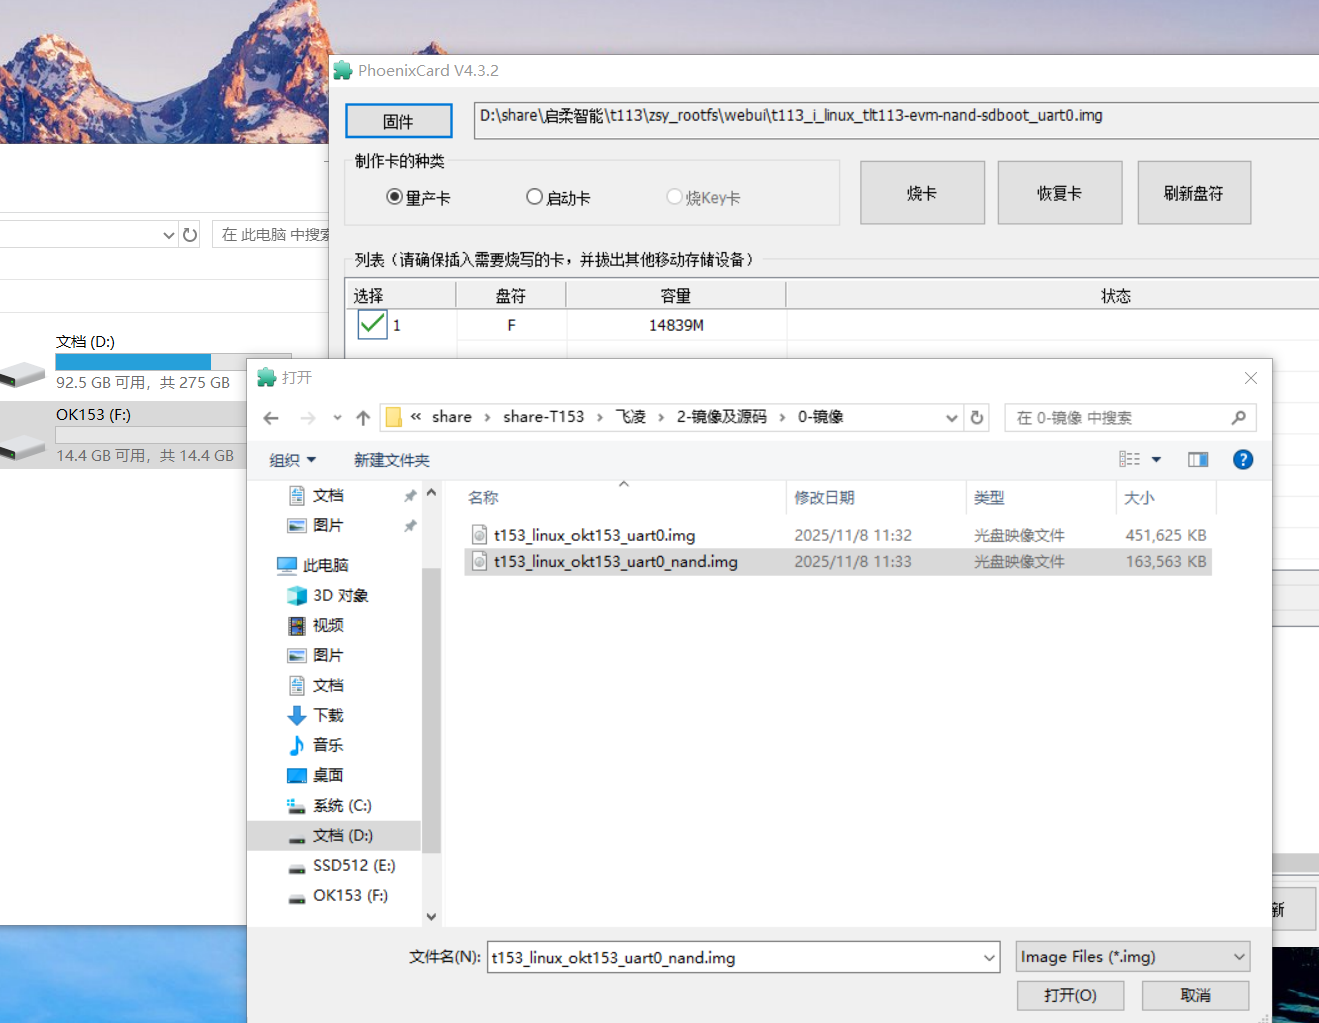Click the 固件 button in PhoenixCard
The height and width of the screenshot is (1023, 1319).
pos(399,121)
